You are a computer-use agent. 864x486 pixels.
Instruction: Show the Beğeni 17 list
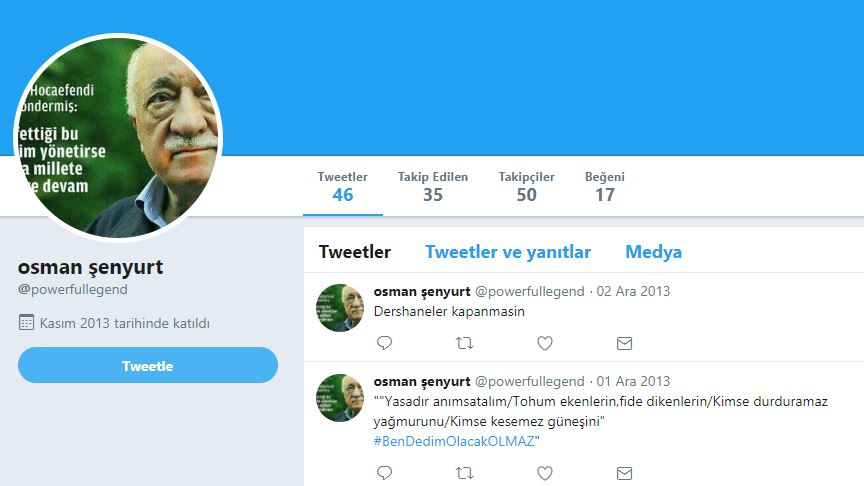pos(604,187)
